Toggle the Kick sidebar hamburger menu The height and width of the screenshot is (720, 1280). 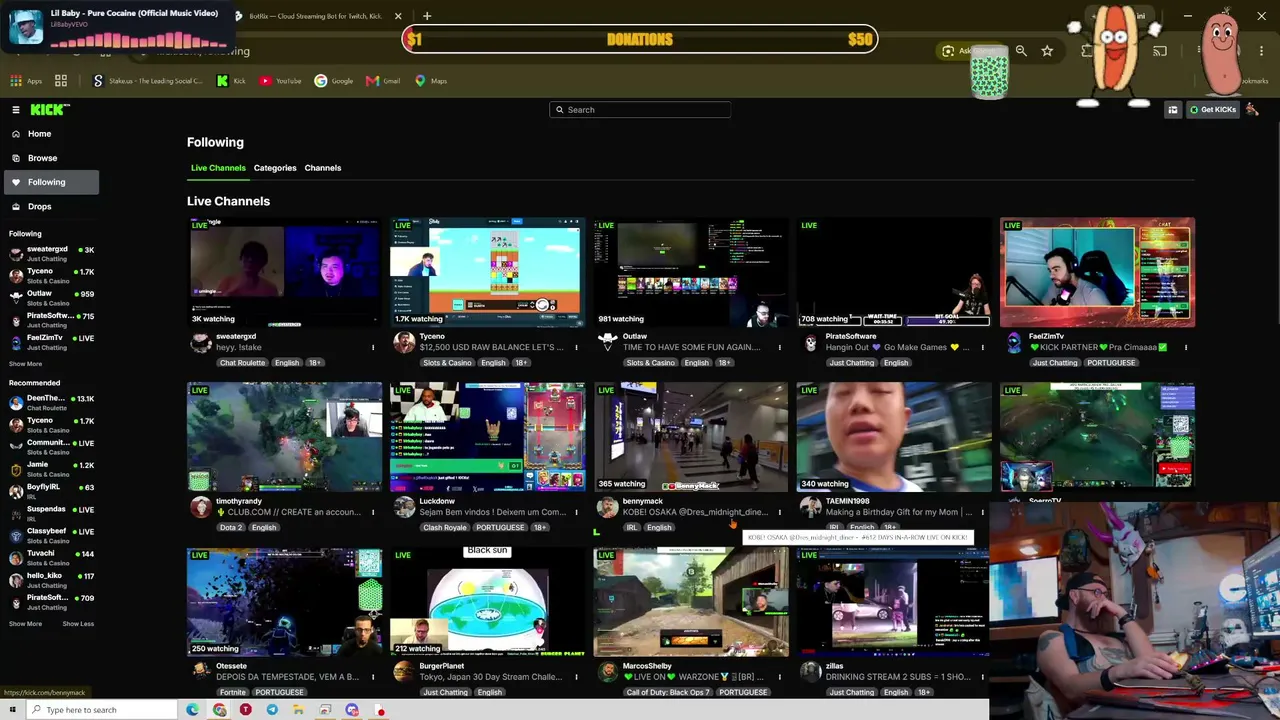(16, 110)
